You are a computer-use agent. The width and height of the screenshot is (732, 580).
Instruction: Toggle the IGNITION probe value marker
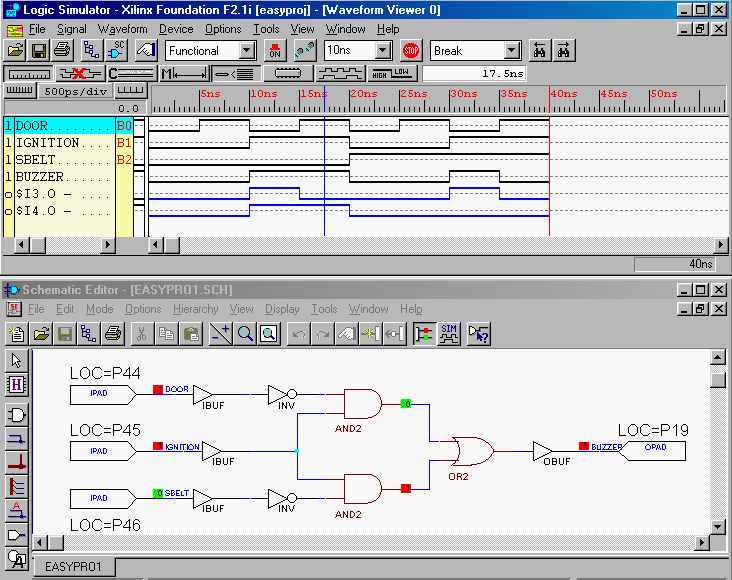(157, 446)
